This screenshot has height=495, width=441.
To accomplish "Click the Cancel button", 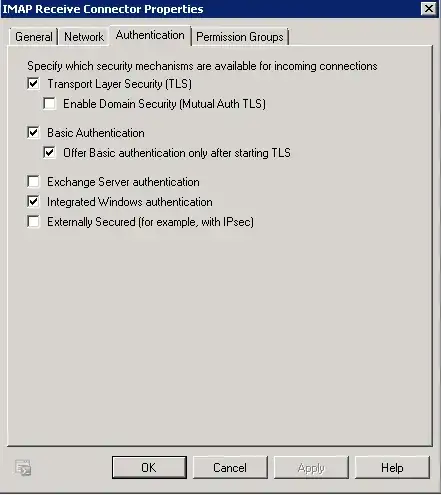I will point(230,467).
